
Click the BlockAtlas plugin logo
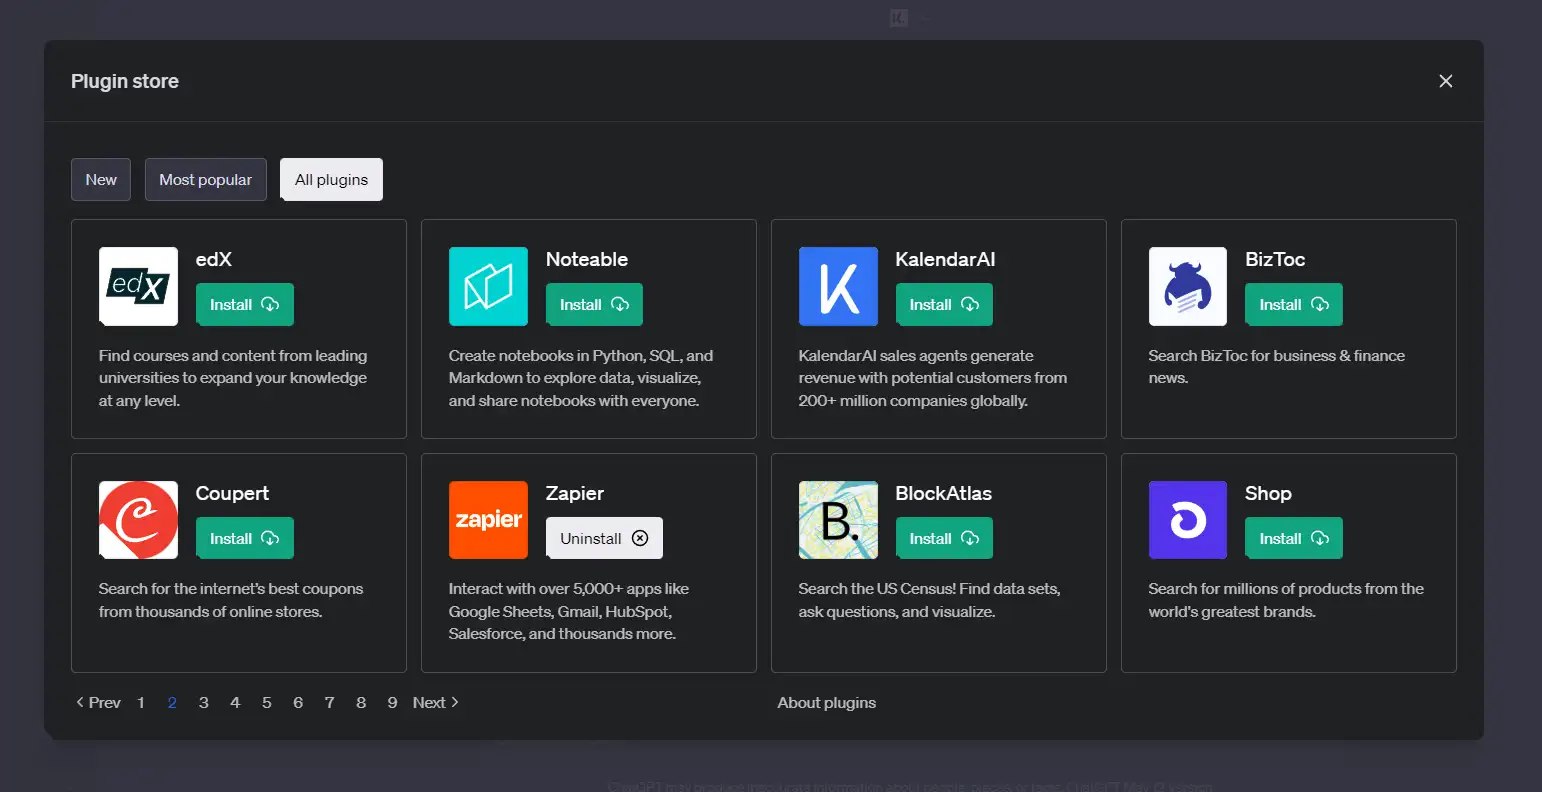pyautogui.click(x=838, y=520)
